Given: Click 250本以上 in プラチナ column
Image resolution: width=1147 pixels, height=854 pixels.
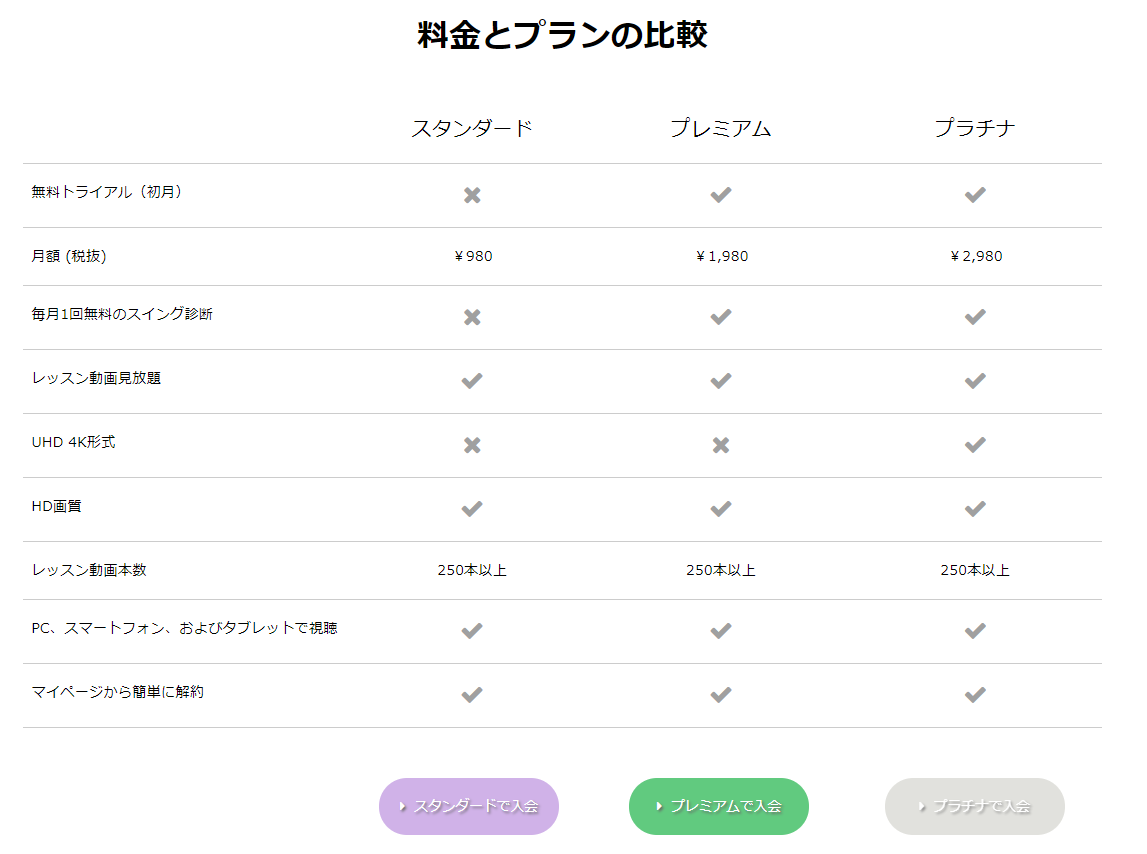Looking at the screenshot, I should (x=975, y=570).
